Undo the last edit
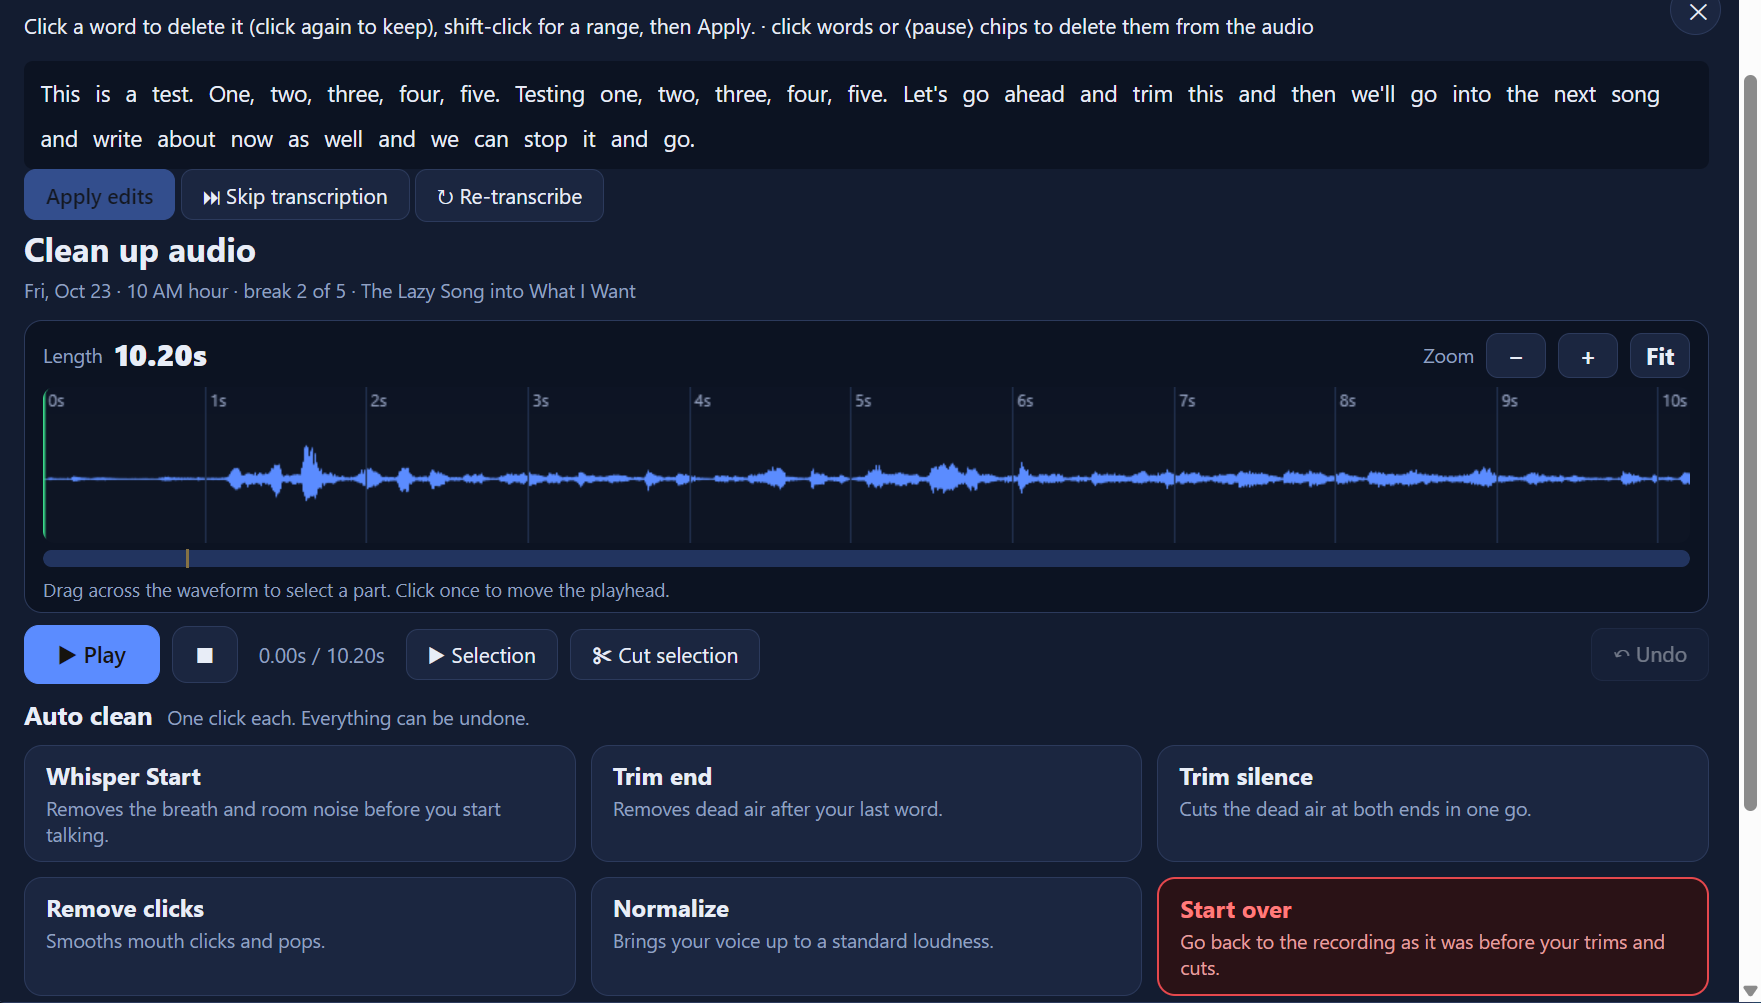 pyautogui.click(x=1650, y=655)
